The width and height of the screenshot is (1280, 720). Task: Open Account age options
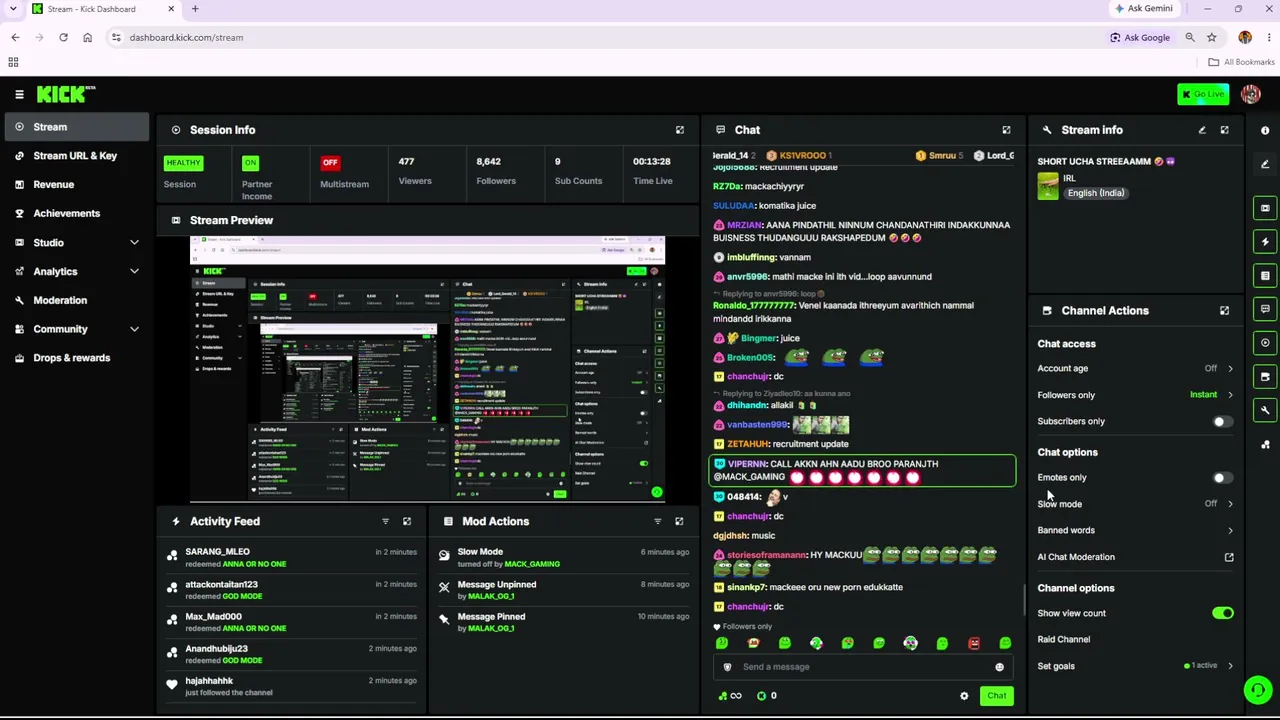click(1136, 368)
